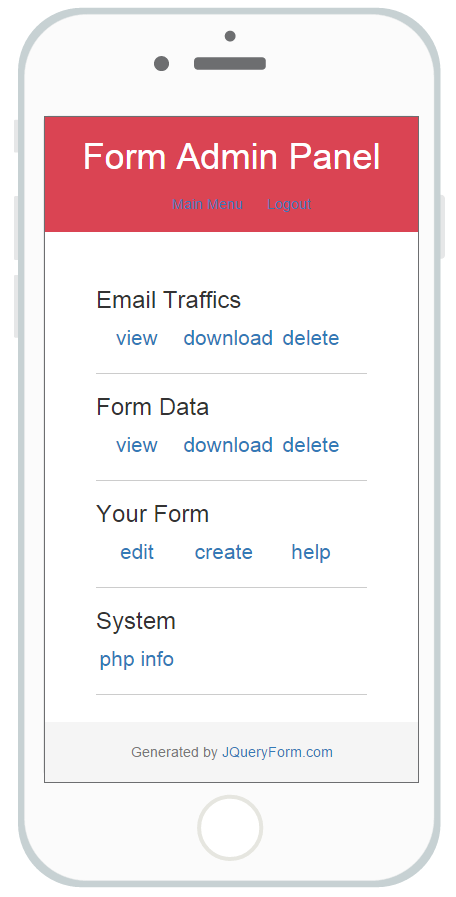Click the Email Traffics heading
Image resolution: width=456 pixels, height=897 pixels.
pyautogui.click(x=168, y=300)
